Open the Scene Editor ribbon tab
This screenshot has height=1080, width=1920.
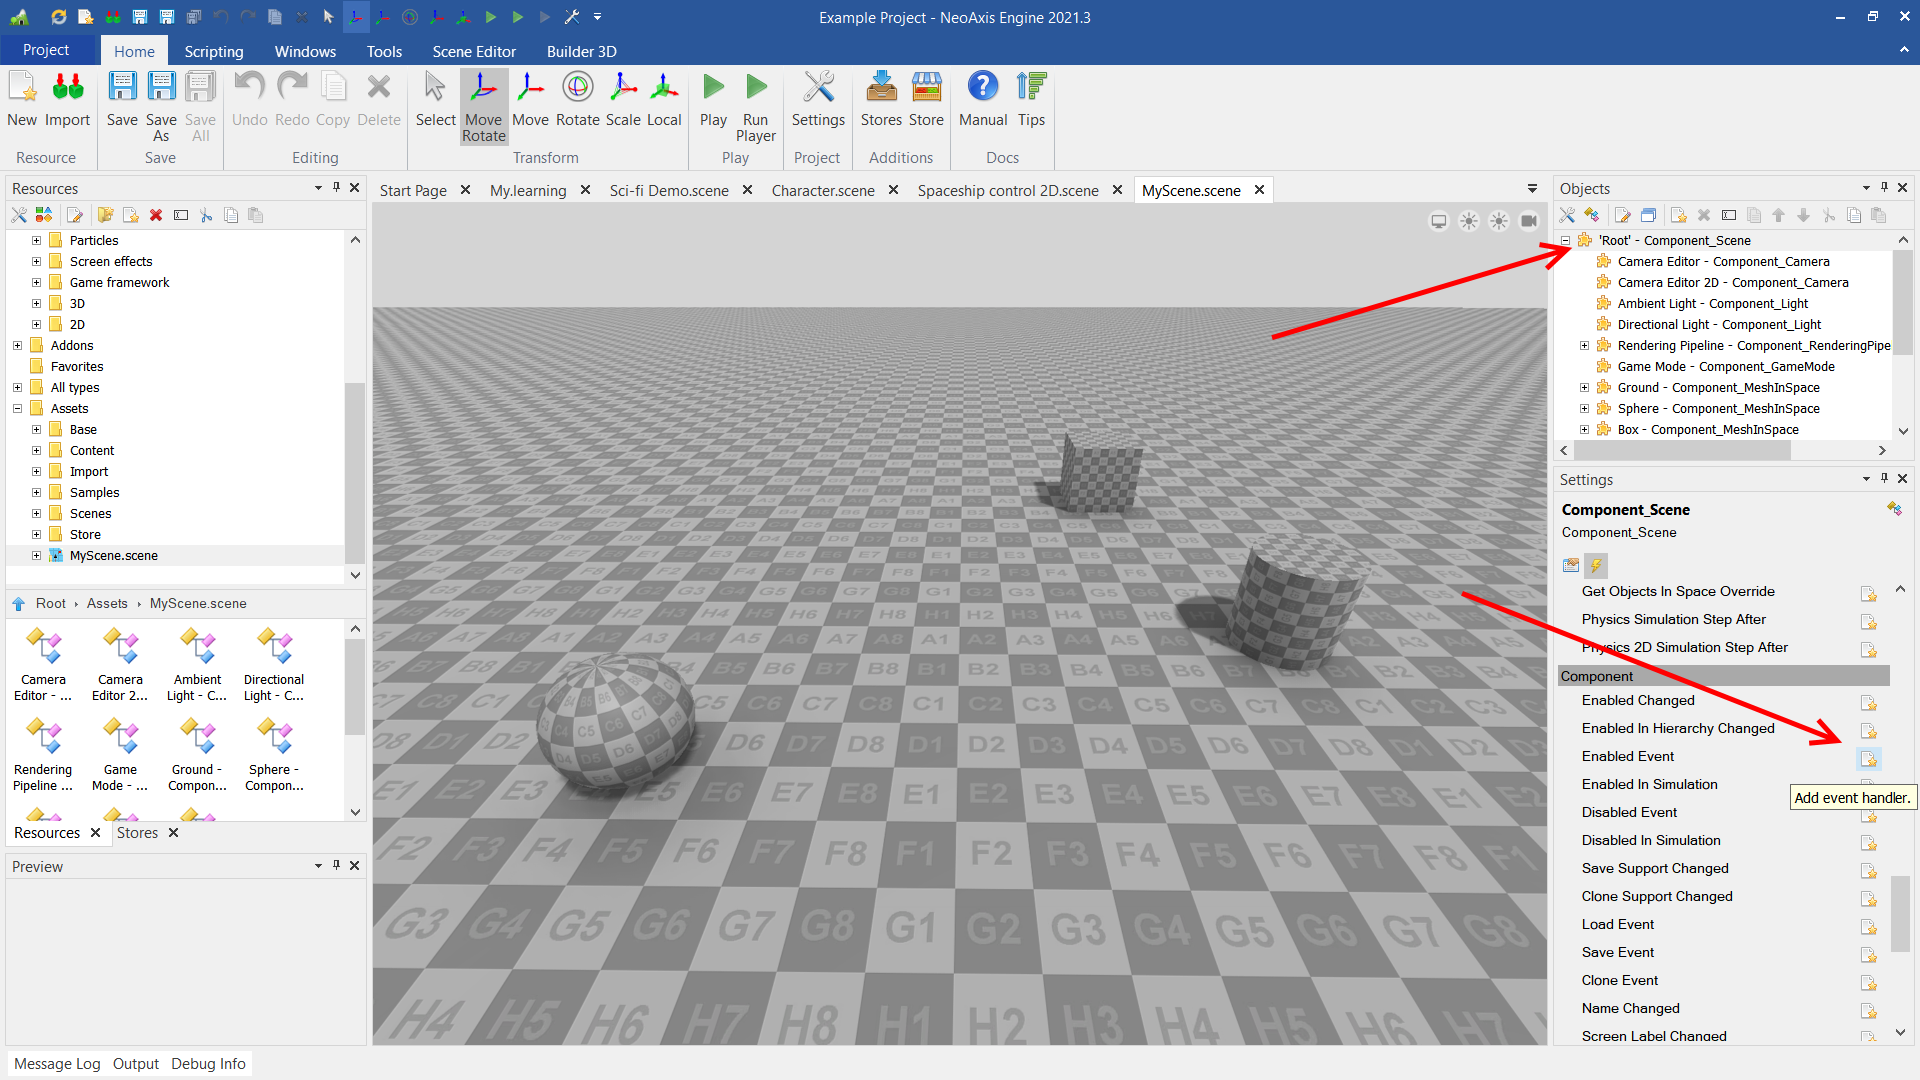(x=473, y=51)
